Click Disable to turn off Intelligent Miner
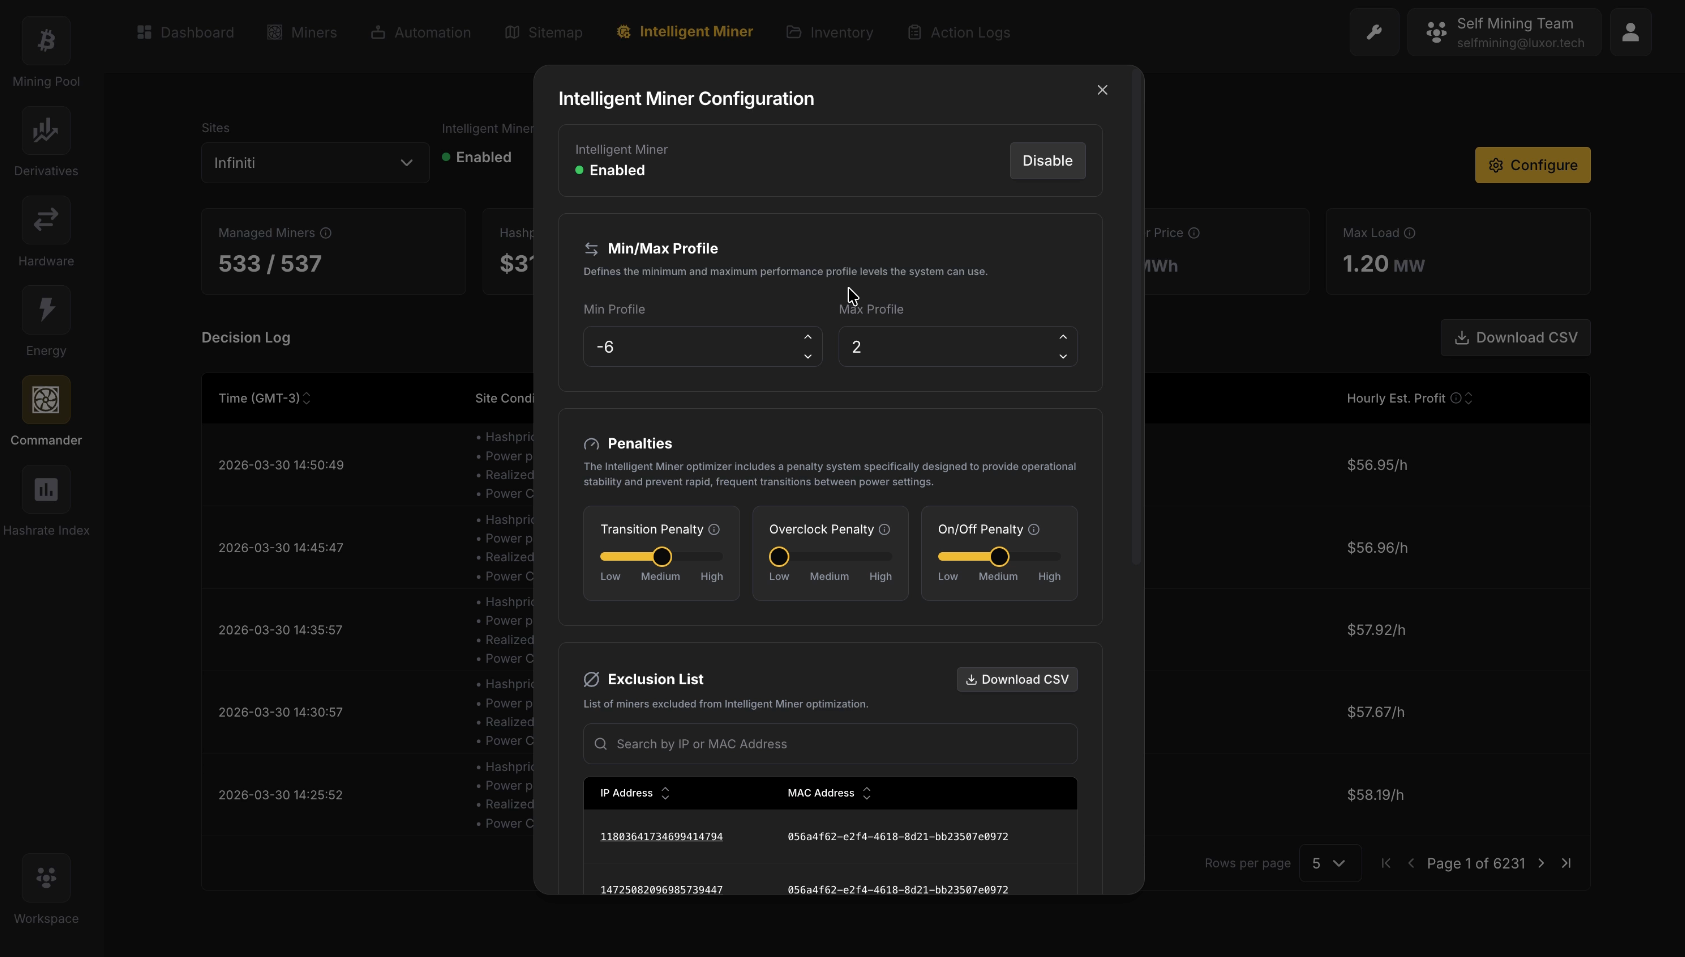The image size is (1685, 957). pos(1047,160)
